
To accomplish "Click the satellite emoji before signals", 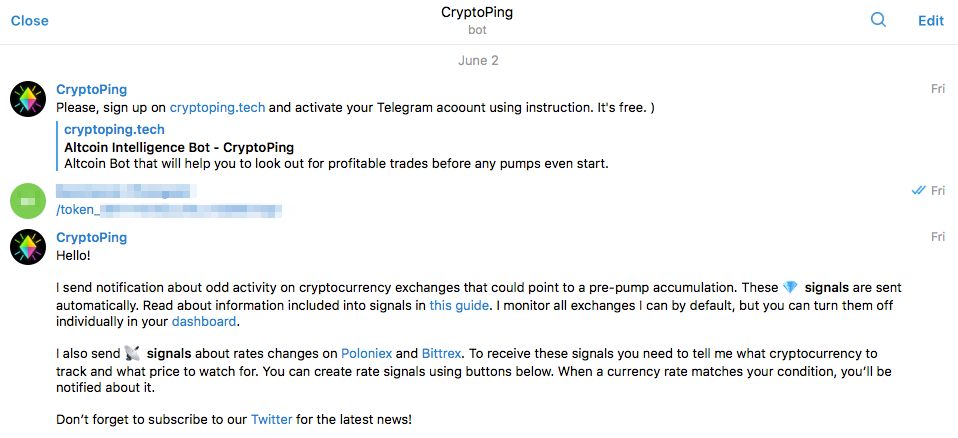I will coord(132,354).
